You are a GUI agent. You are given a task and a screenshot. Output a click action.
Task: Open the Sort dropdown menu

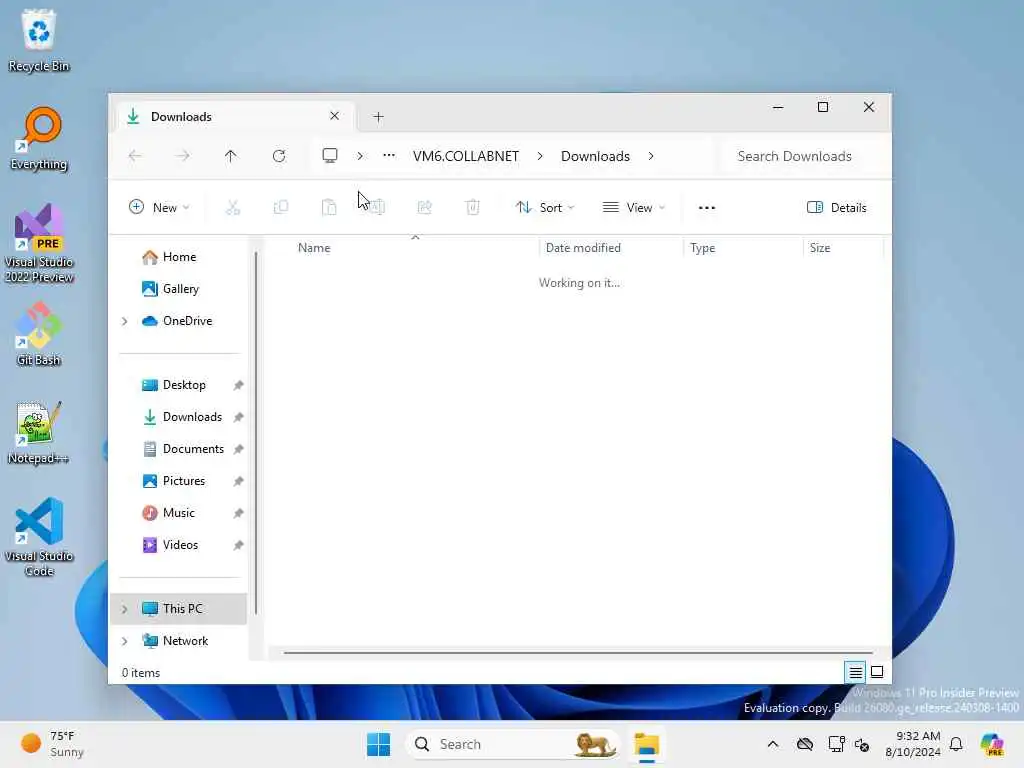click(545, 208)
